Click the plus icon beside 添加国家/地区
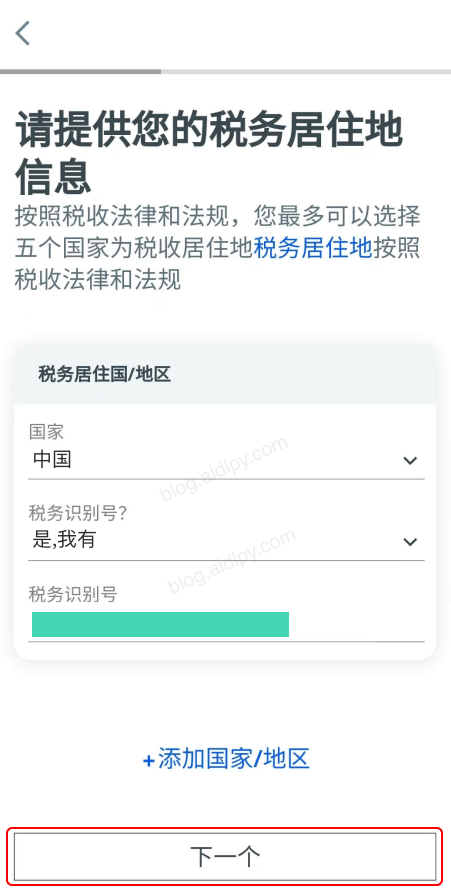This screenshot has width=451, height=890. point(149,761)
